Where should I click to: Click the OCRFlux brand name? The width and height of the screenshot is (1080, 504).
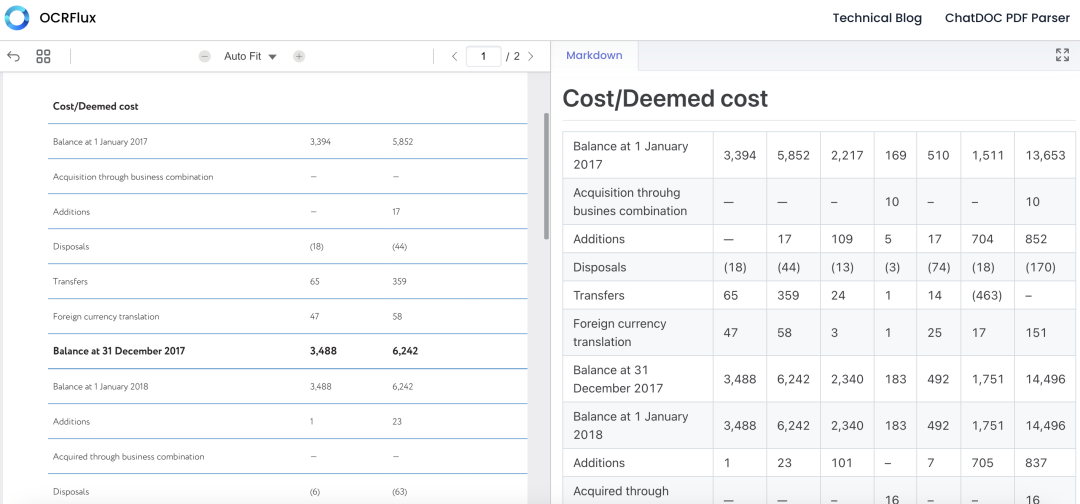pos(68,18)
